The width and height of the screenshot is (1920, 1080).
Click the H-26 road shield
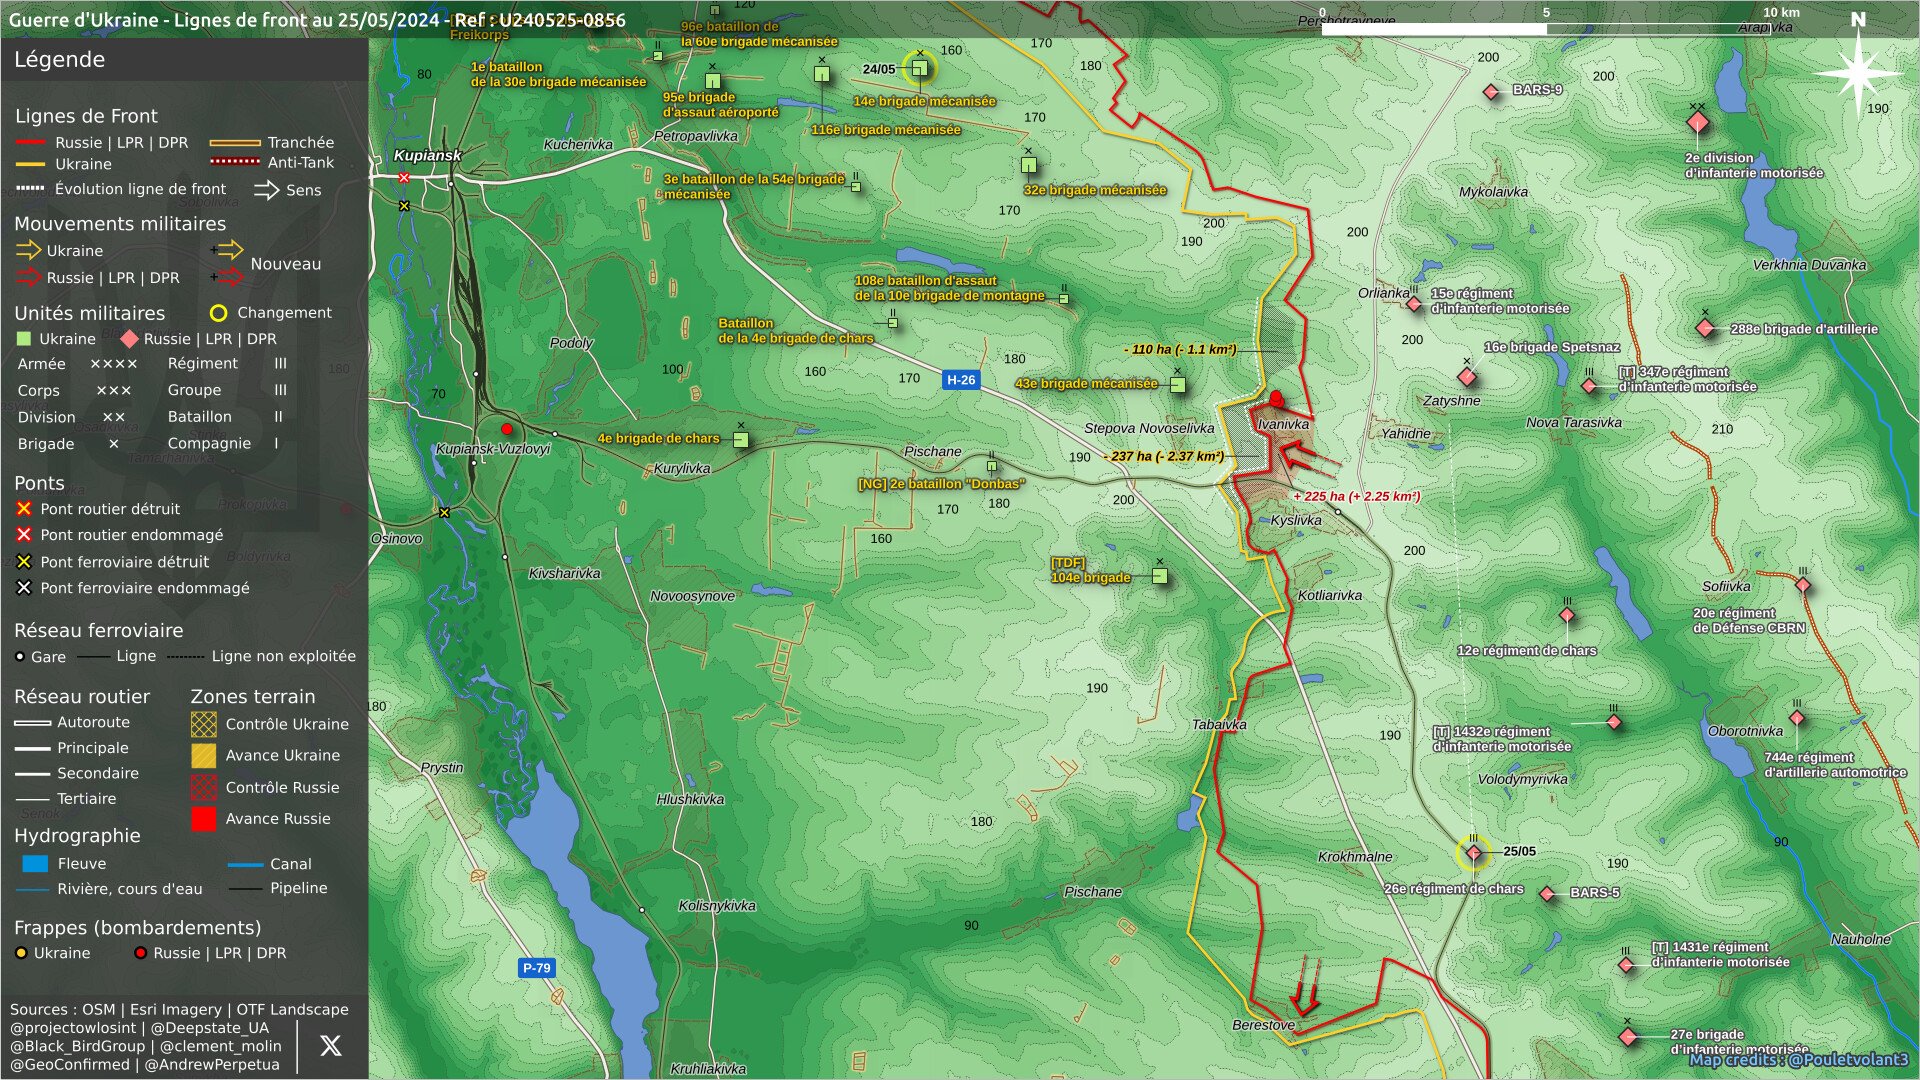[961, 380]
